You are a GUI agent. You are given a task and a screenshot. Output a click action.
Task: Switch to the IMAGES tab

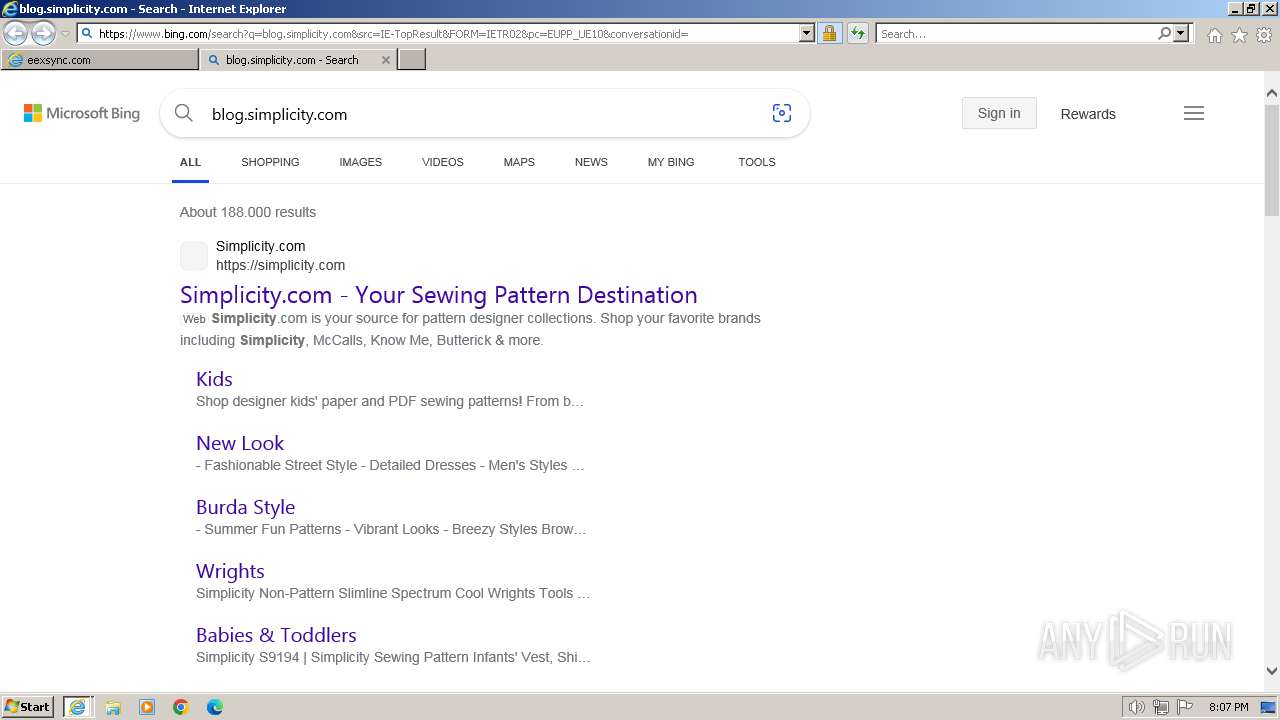click(360, 162)
